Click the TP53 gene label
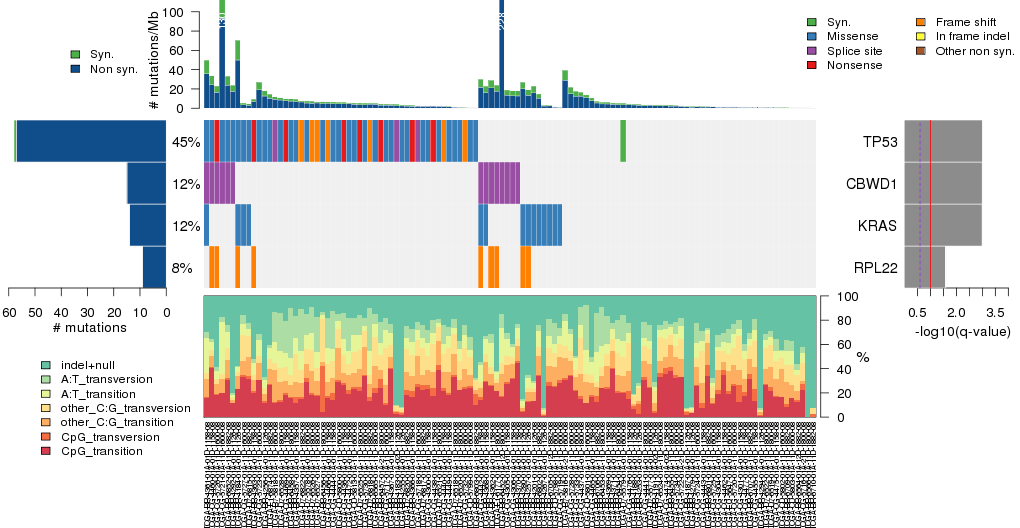The image size is (1020, 528). 878,142
